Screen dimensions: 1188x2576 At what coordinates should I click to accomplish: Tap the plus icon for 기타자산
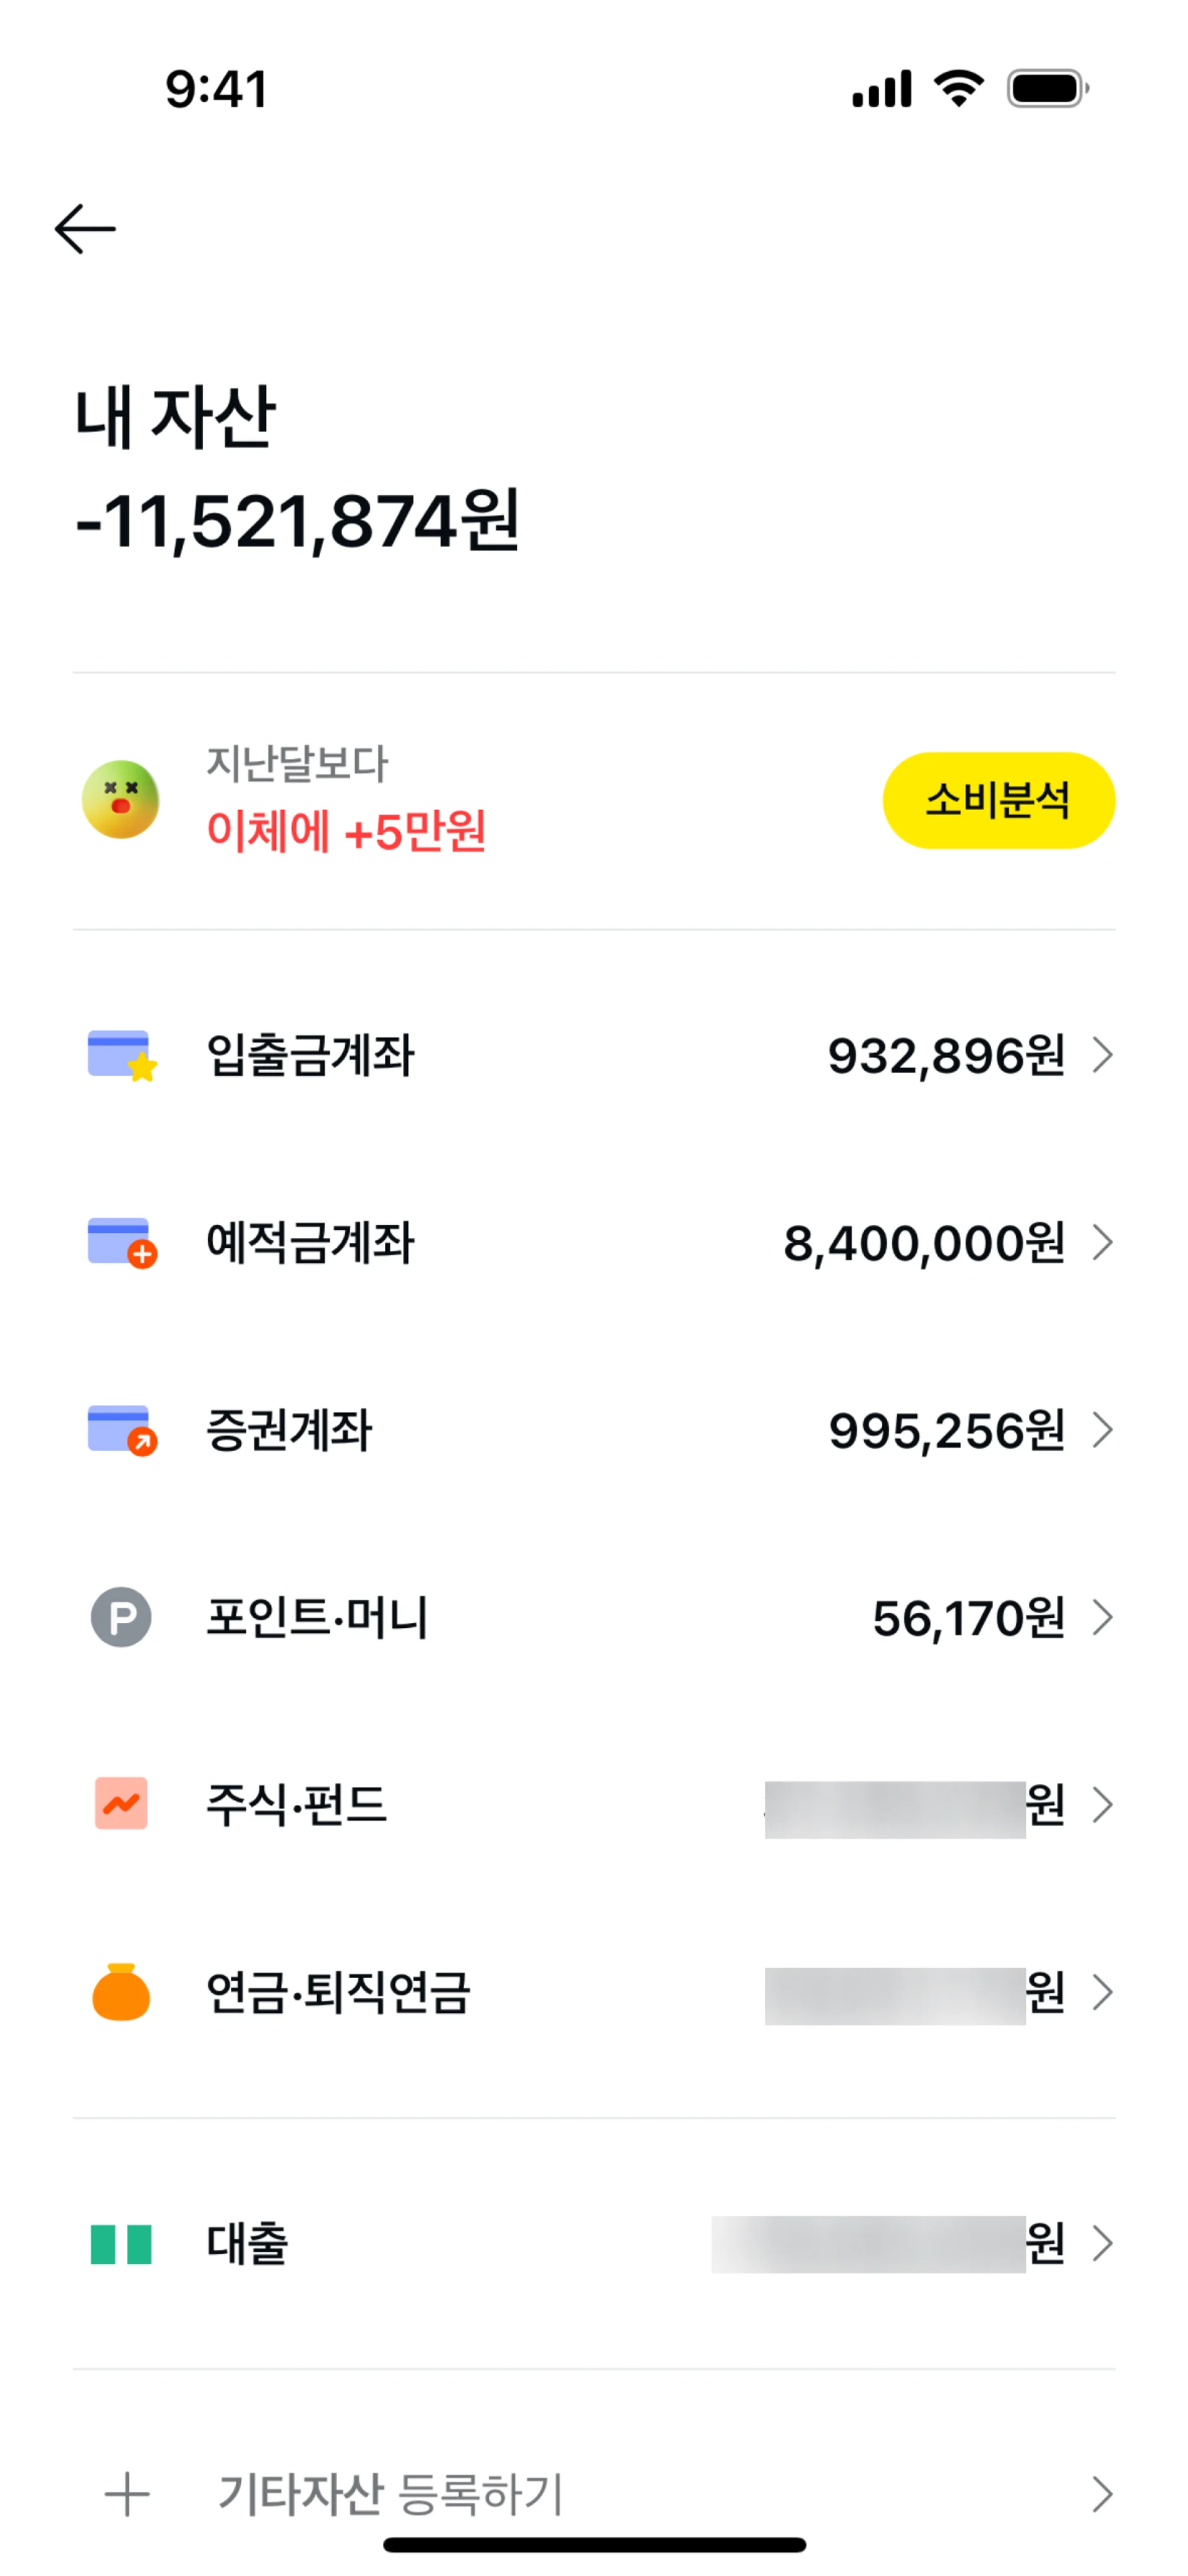point(127,2494)
